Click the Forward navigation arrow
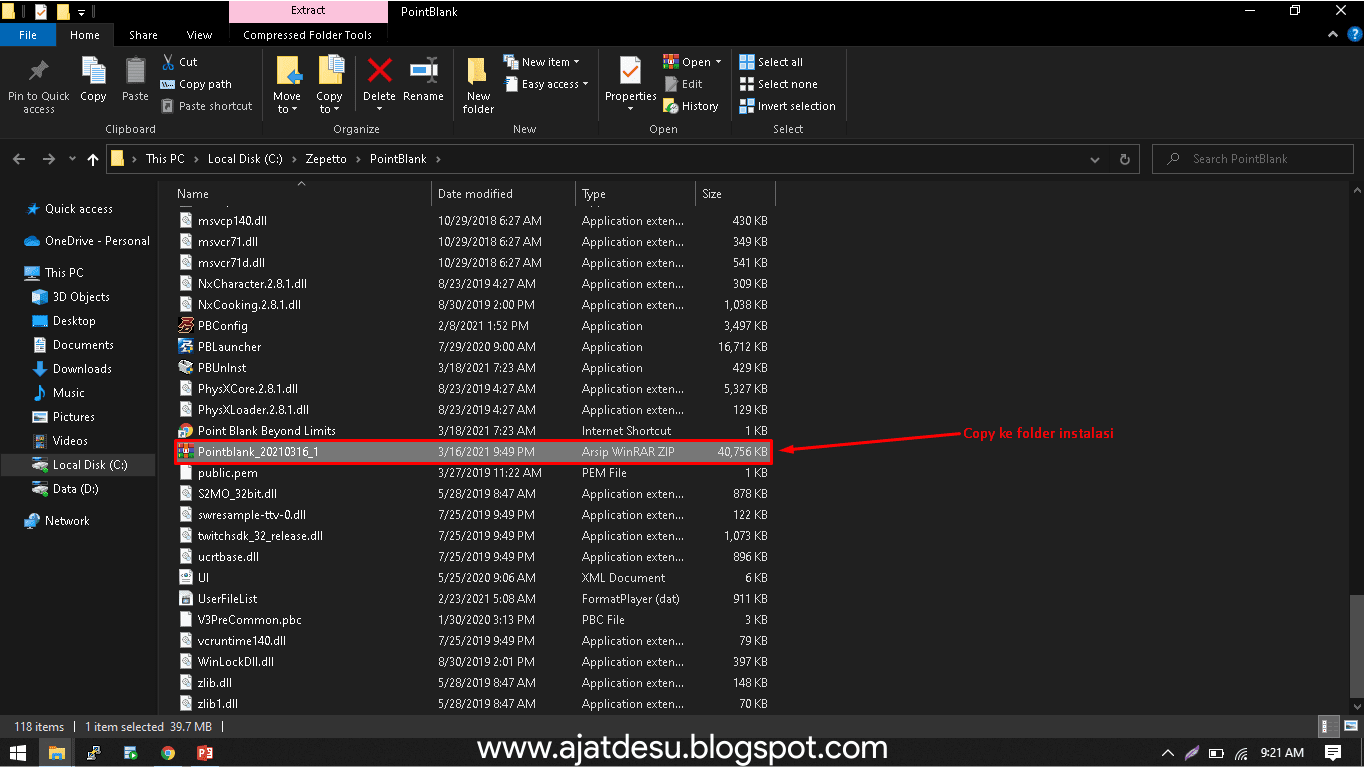1365x767 pixels. point(48,159)
